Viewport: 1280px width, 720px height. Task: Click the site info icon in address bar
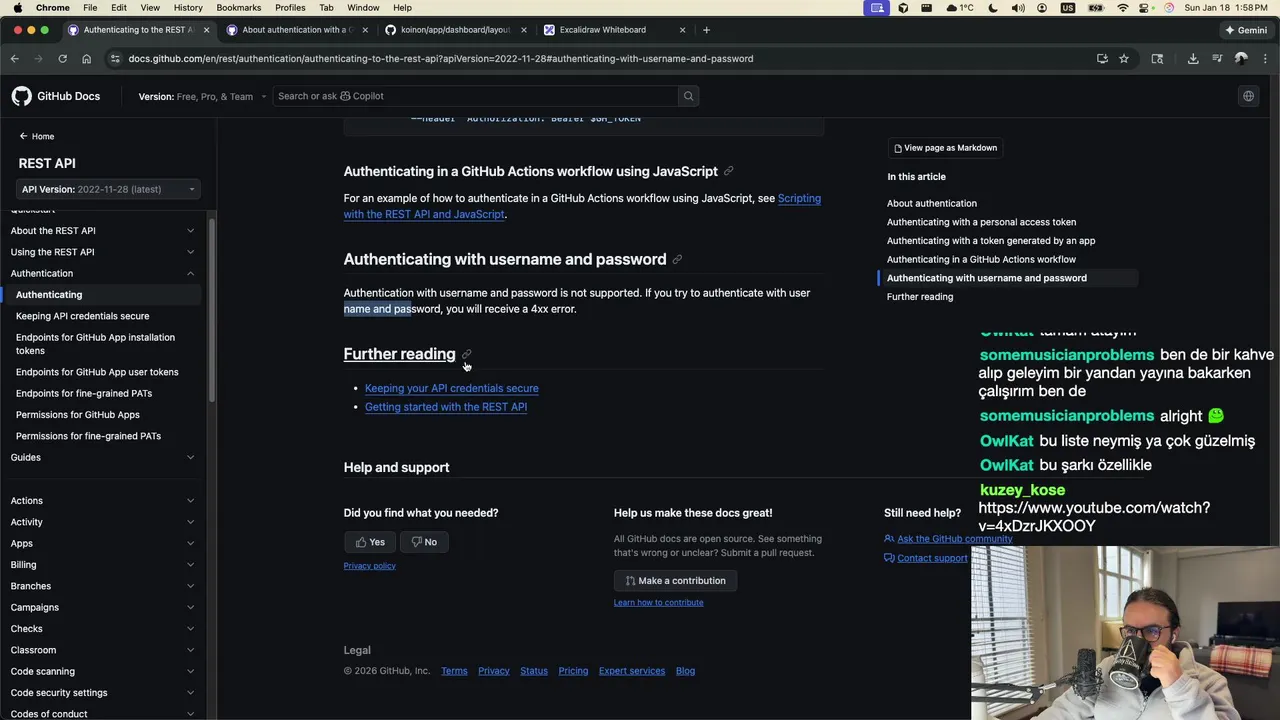tap(115, 59)
